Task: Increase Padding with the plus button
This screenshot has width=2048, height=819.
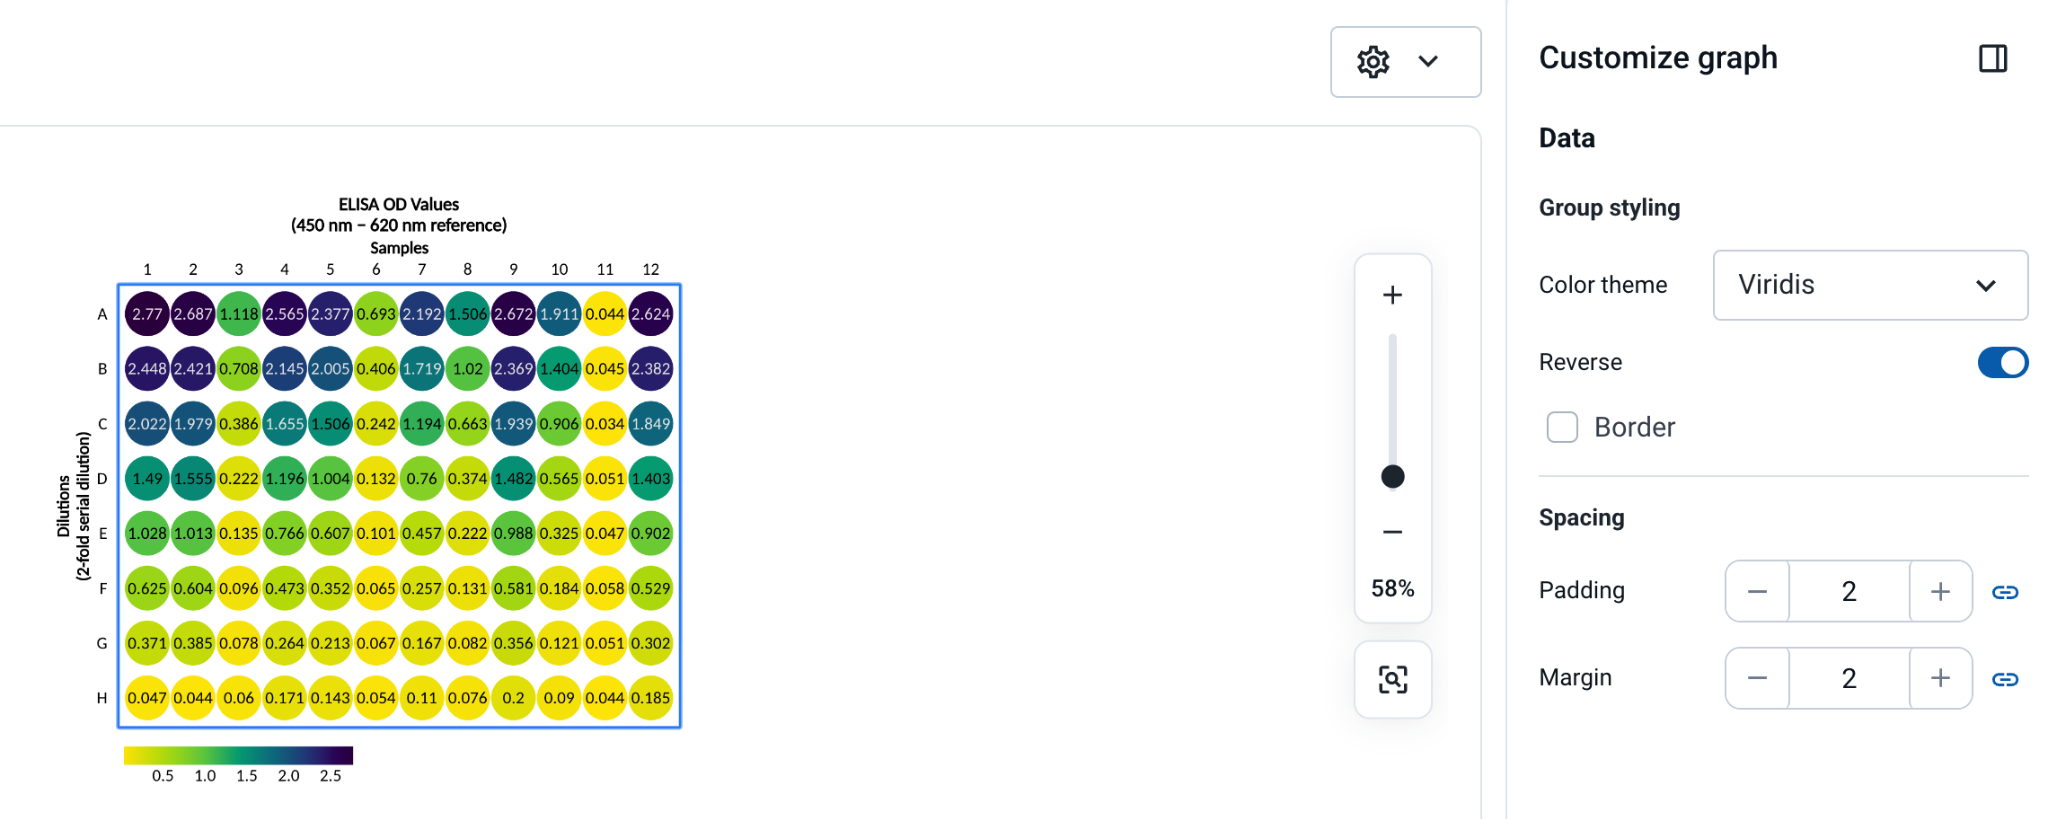Action: (1940, 591)
